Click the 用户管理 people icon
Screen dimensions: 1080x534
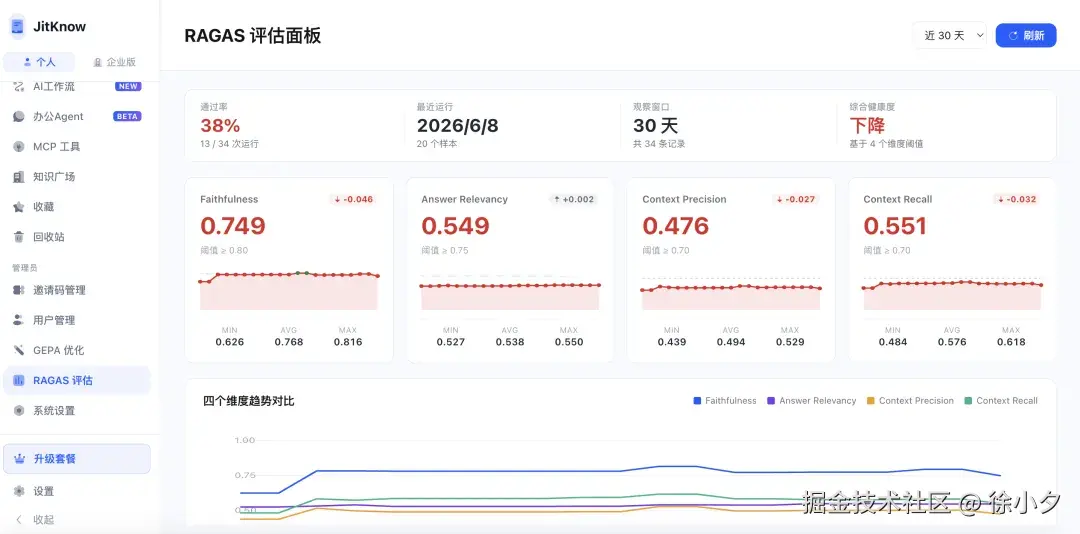pos(19,320)
